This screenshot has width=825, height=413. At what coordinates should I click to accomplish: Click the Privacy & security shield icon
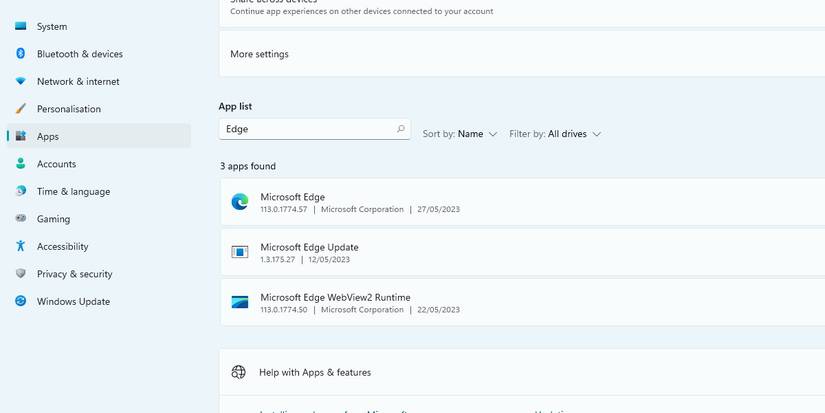click(20, 274)
